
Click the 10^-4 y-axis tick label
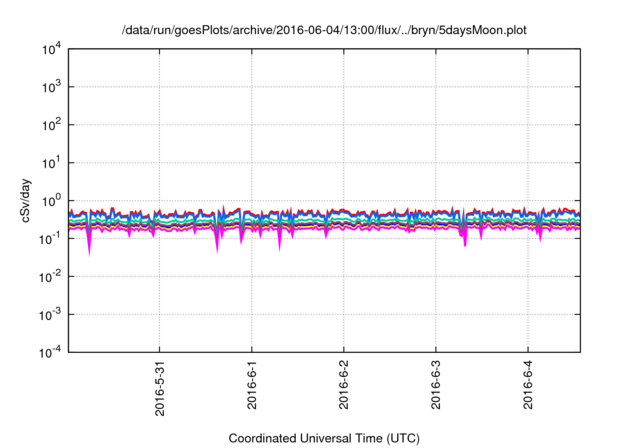(51, 352)
